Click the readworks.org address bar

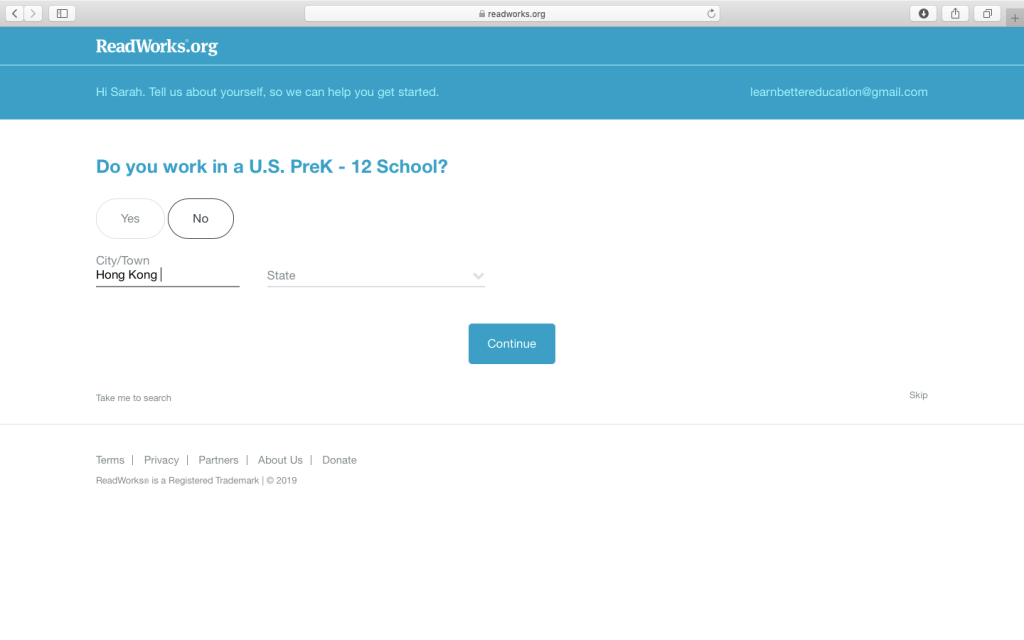point(511,14)
